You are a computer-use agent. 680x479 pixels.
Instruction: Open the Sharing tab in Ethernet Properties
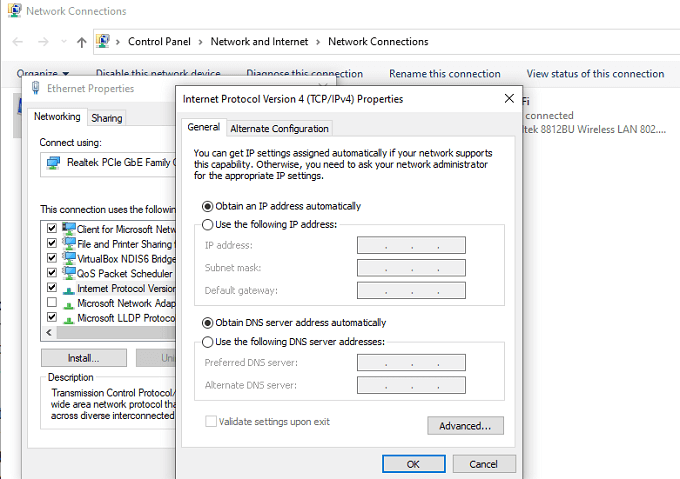click(106, 118)
